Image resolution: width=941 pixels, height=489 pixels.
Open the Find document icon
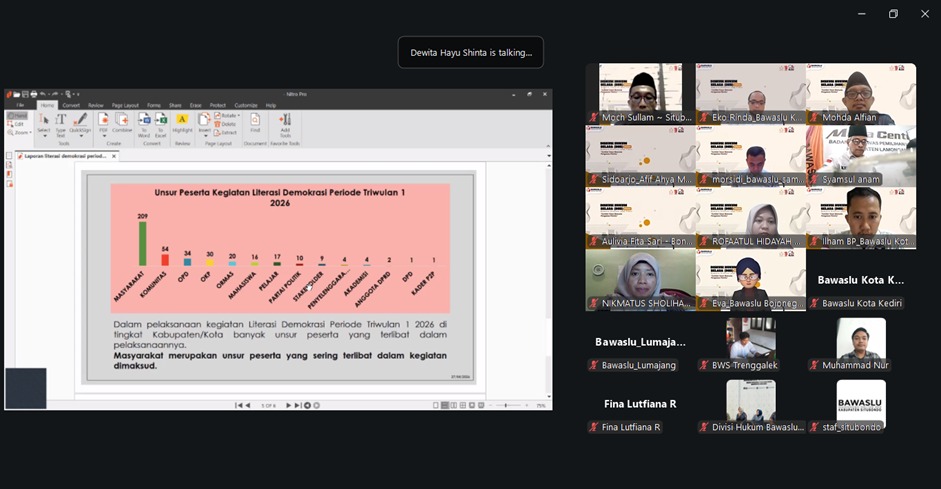point(255,120)
